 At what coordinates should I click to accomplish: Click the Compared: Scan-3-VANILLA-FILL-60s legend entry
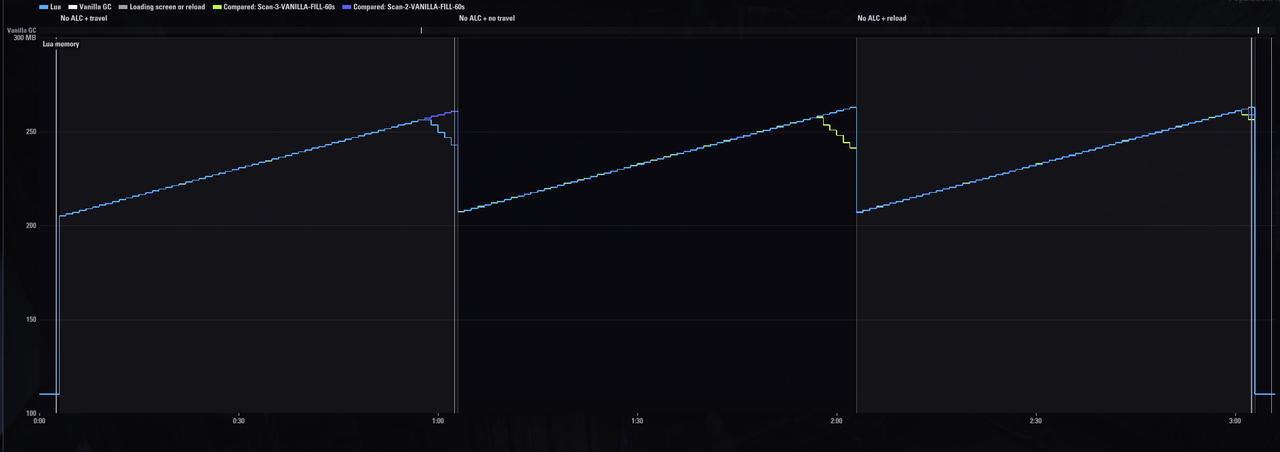click(272, 7)
